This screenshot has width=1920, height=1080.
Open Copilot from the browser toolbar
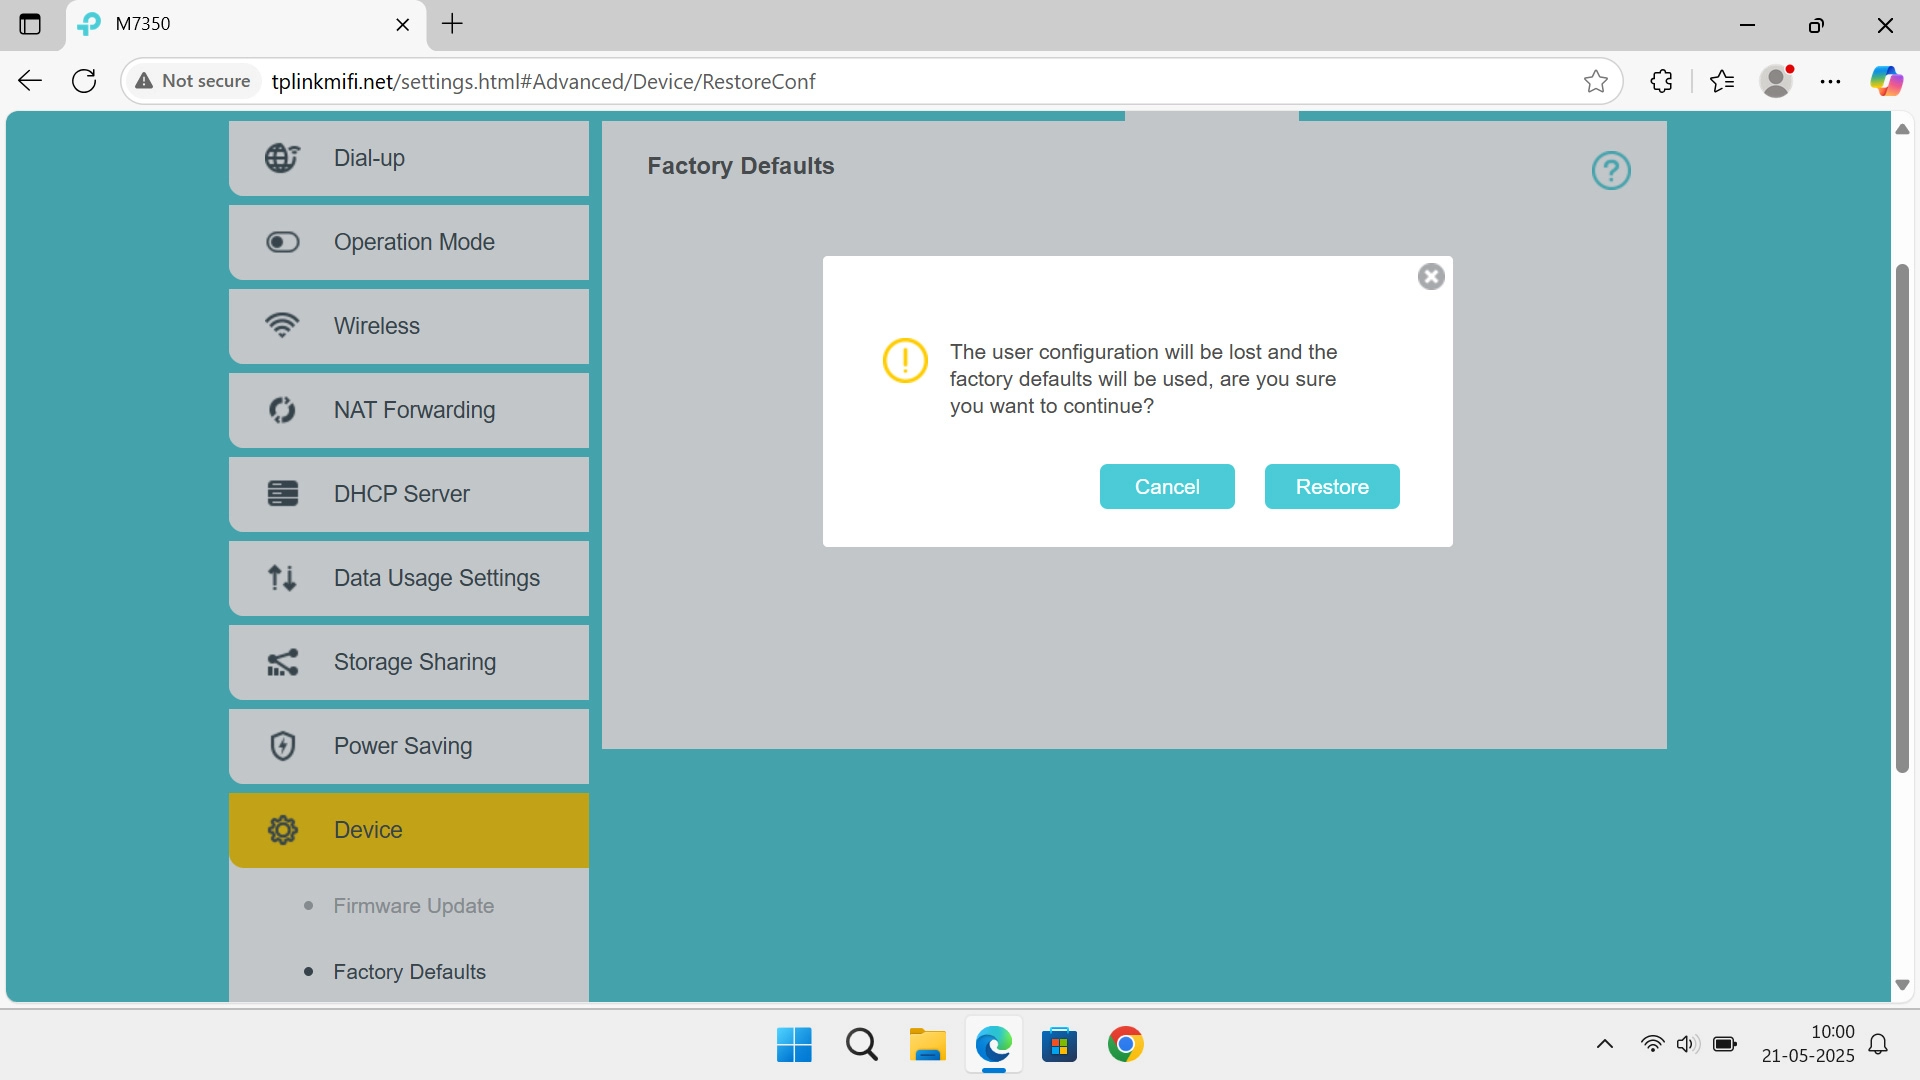[1887, 81]
